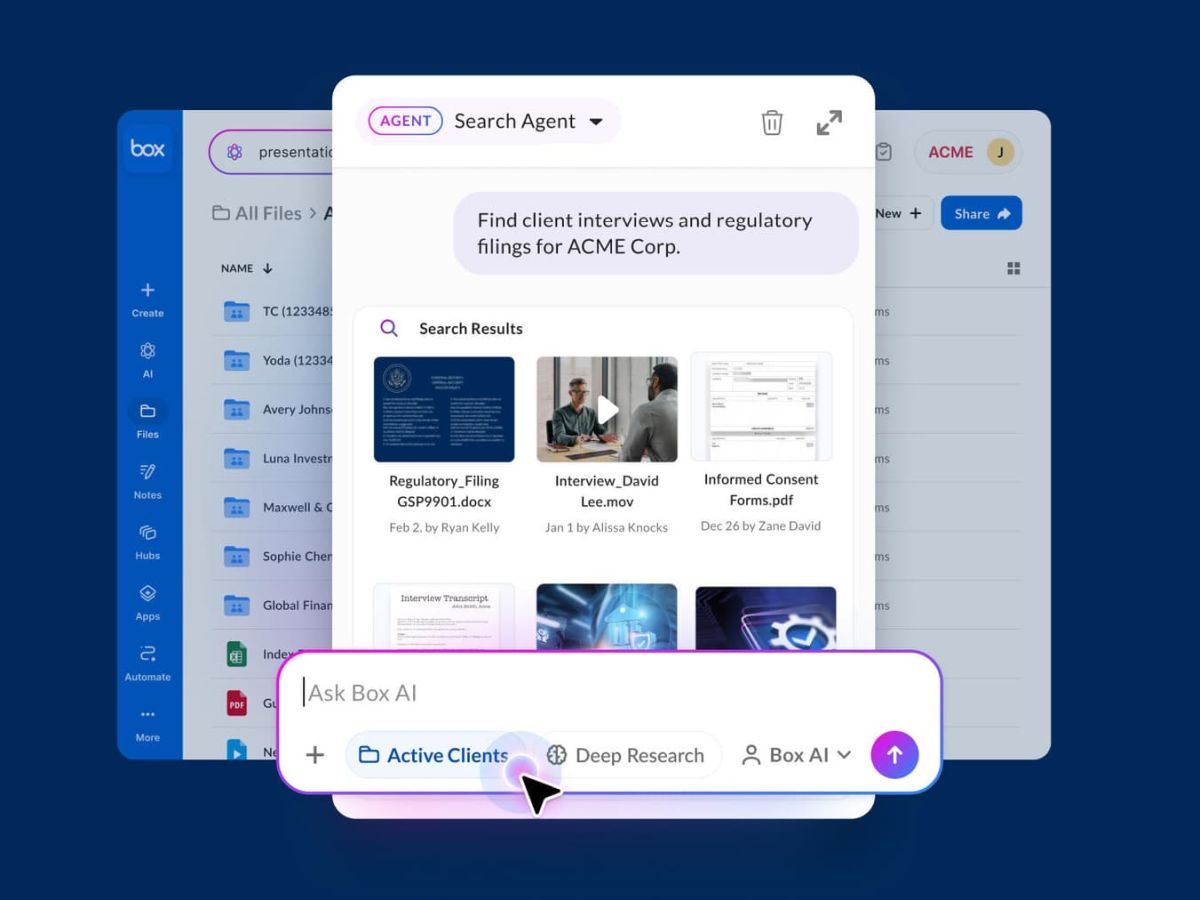Click the 'Dec 26 by Zane David' caption
This screenshot has width=1200, height=900.
[x=761, y=525]
